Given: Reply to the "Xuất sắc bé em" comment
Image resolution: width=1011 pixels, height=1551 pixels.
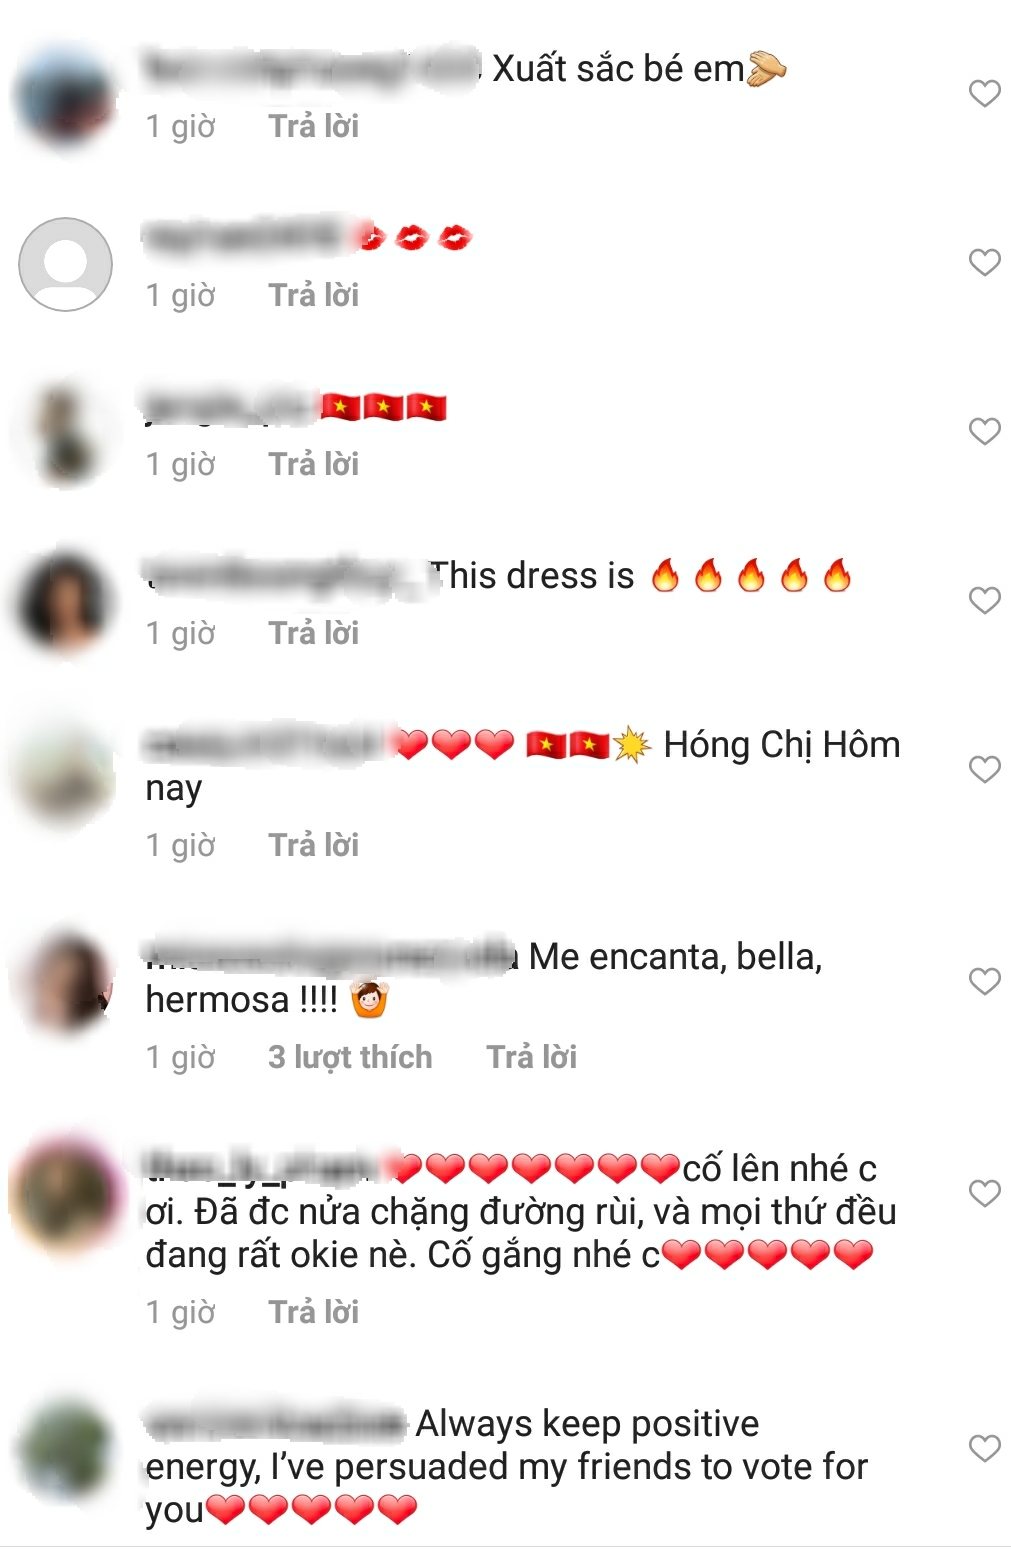Looking at the screenshot, I should 313,126.
